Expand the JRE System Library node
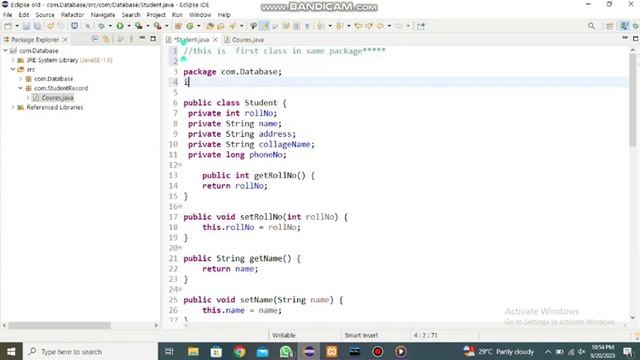Screen dimensions: 640x360 tap(13, 60)
